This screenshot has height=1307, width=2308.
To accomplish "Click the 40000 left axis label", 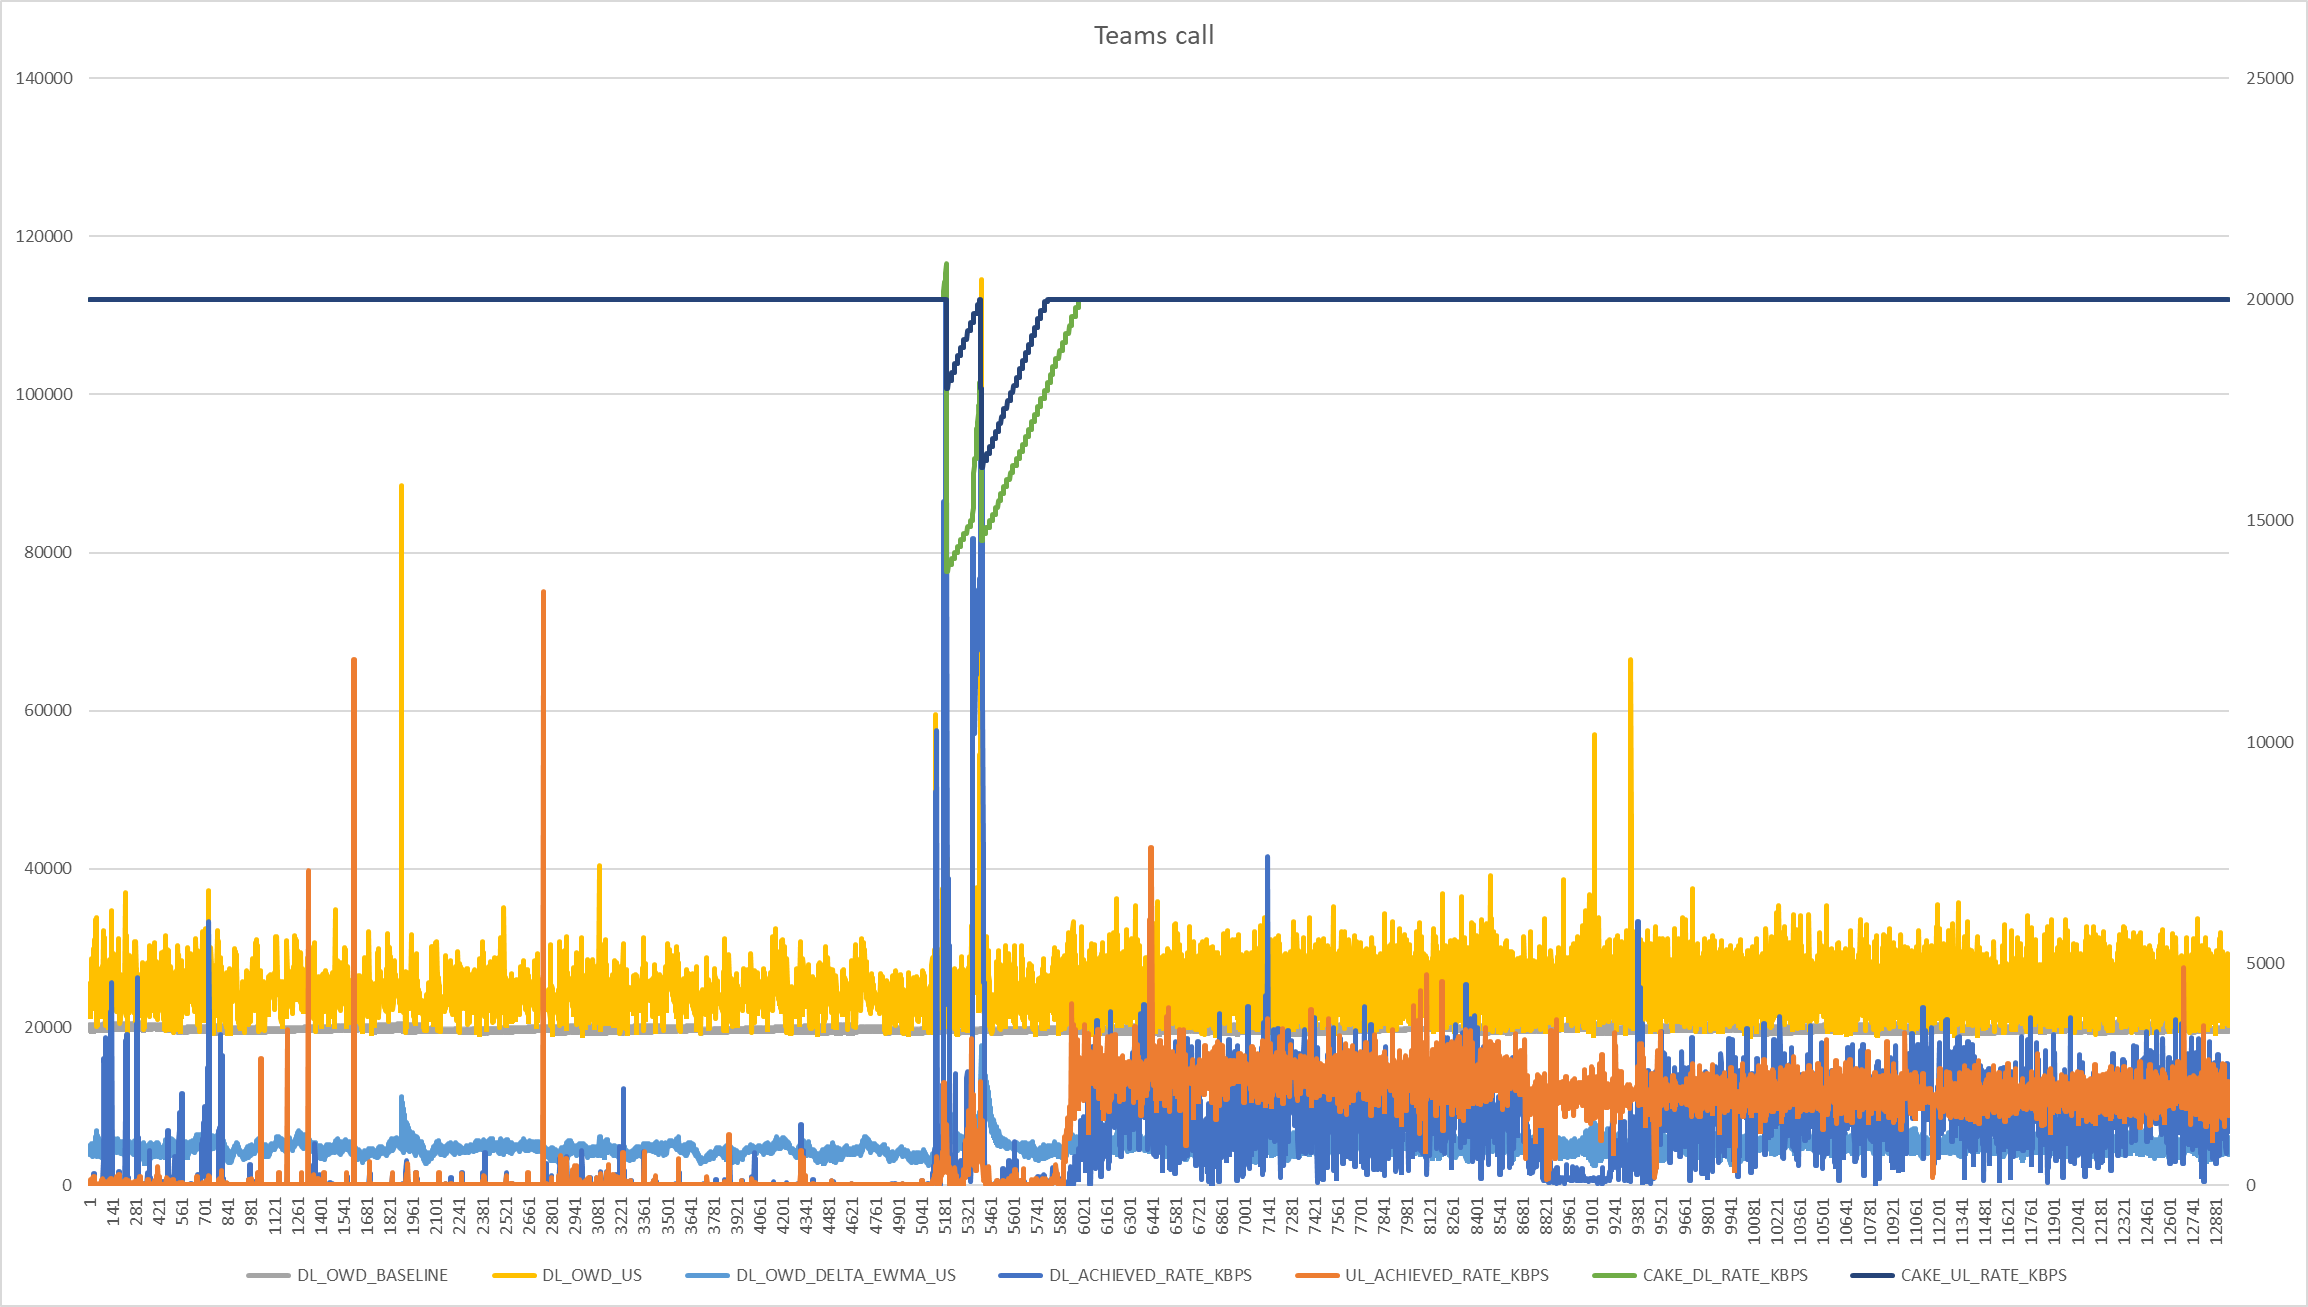I will pos(48,868).
